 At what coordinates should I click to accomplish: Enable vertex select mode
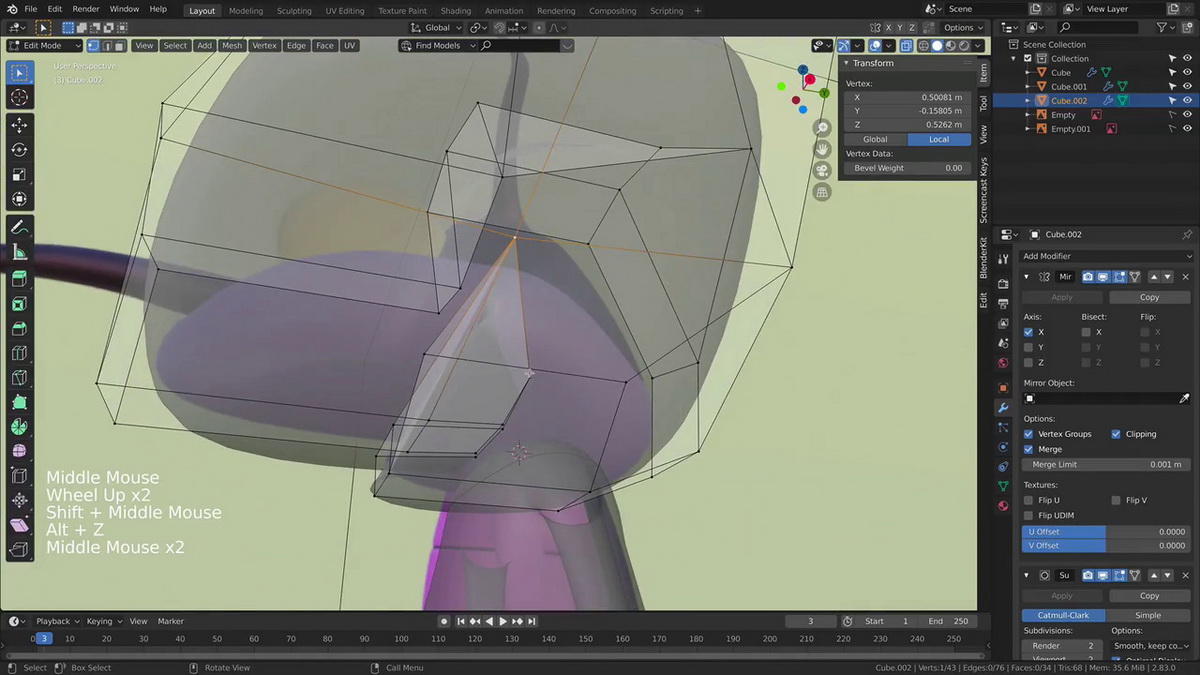[x=93, y=45]
